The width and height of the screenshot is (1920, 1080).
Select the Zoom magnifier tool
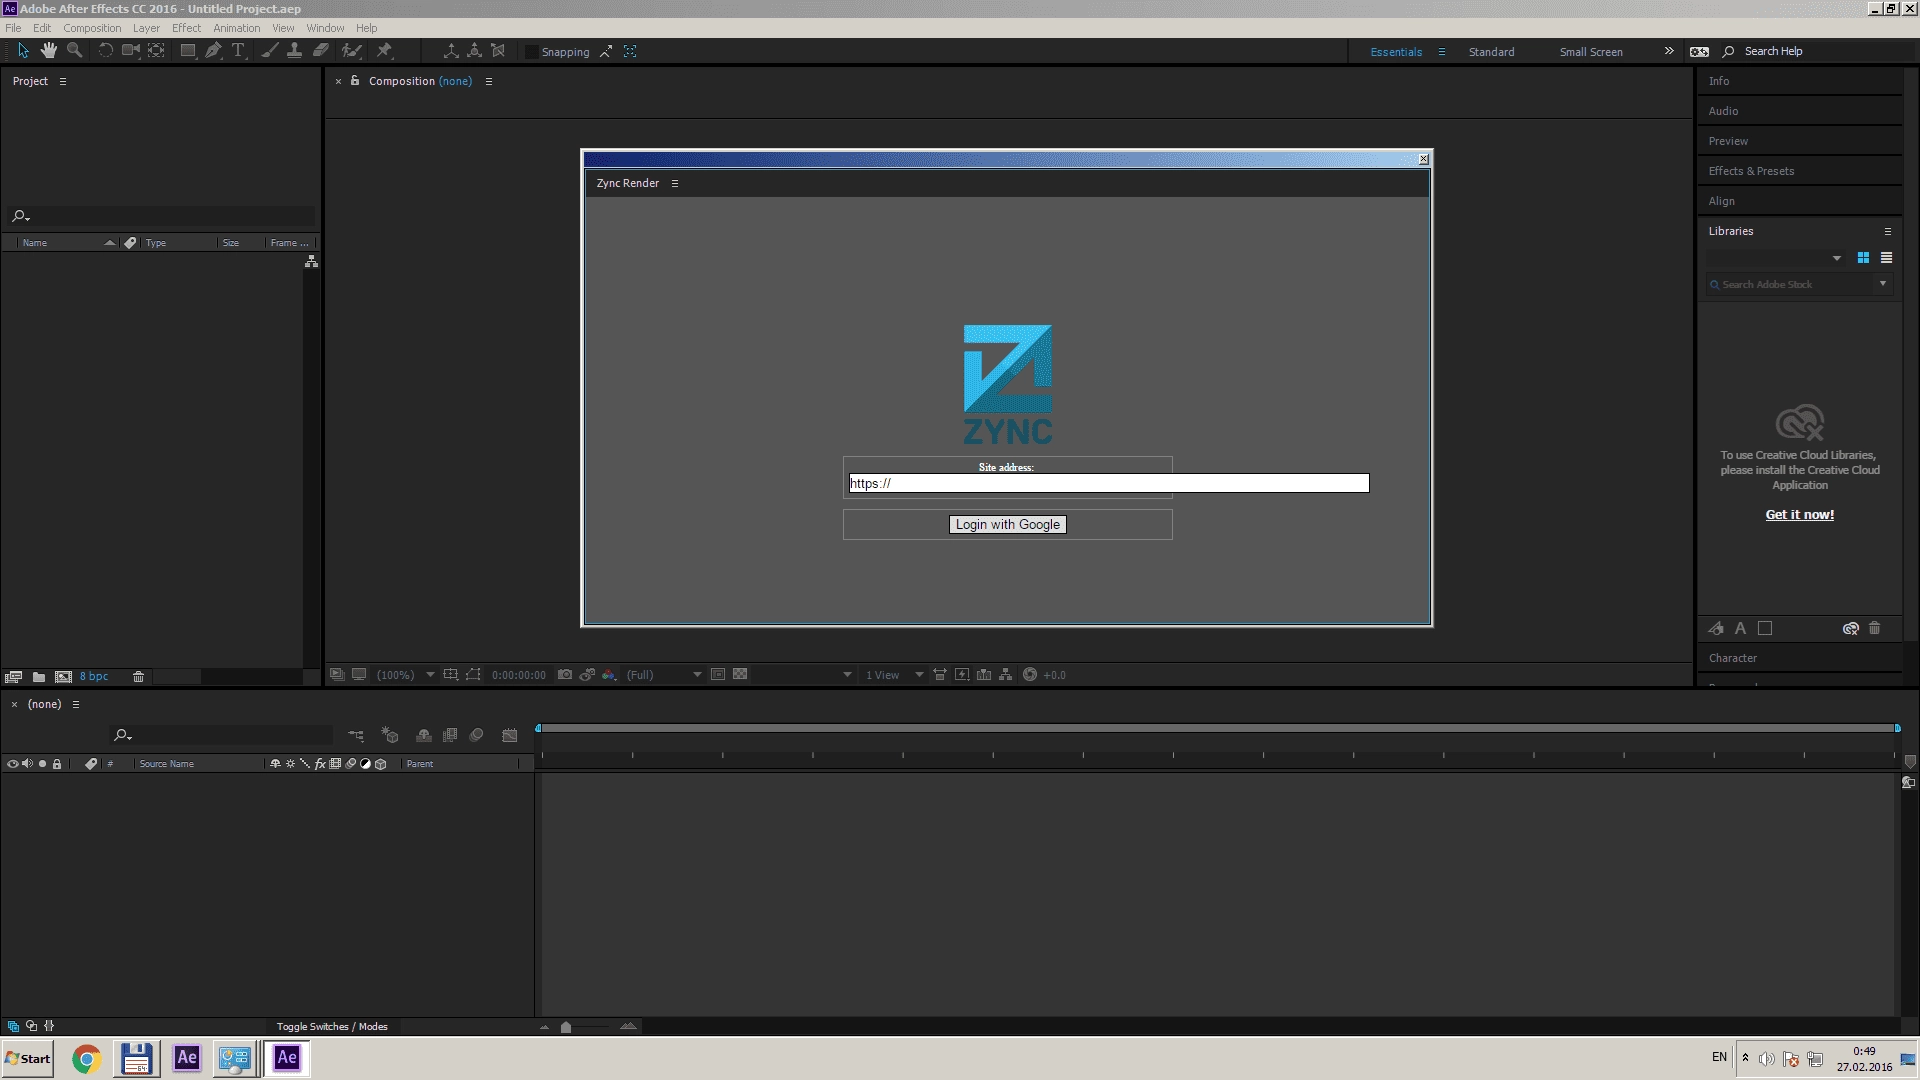point(74,51)
